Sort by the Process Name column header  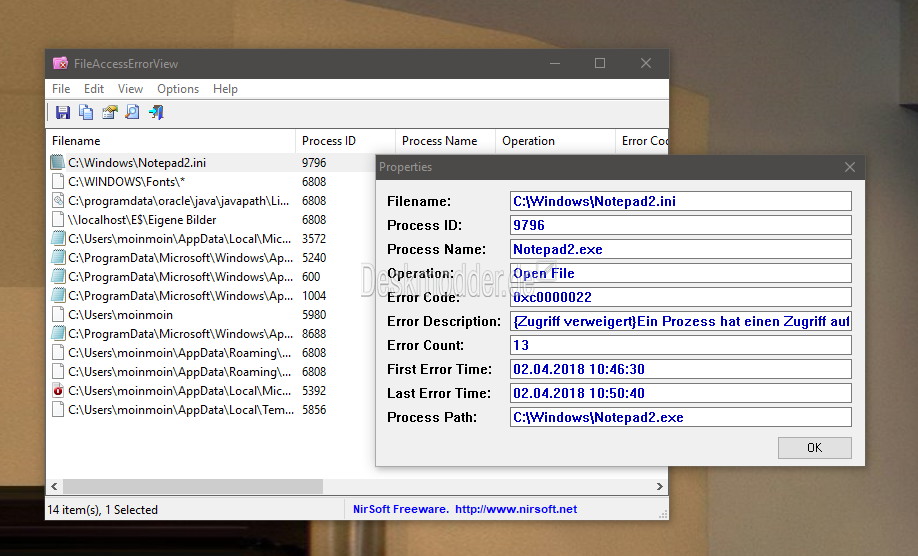click(x=445, y=141)
